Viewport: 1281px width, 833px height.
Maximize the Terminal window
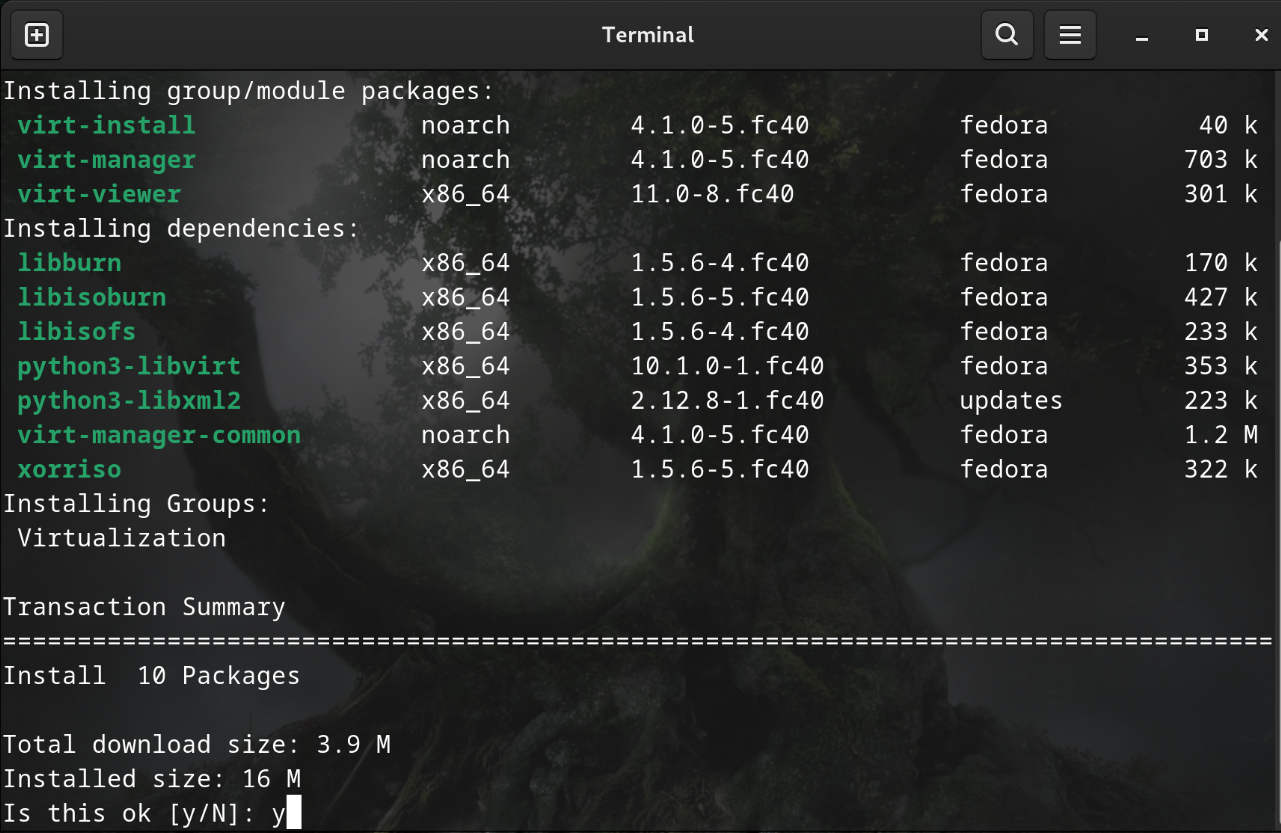(x=1202, y=35)
